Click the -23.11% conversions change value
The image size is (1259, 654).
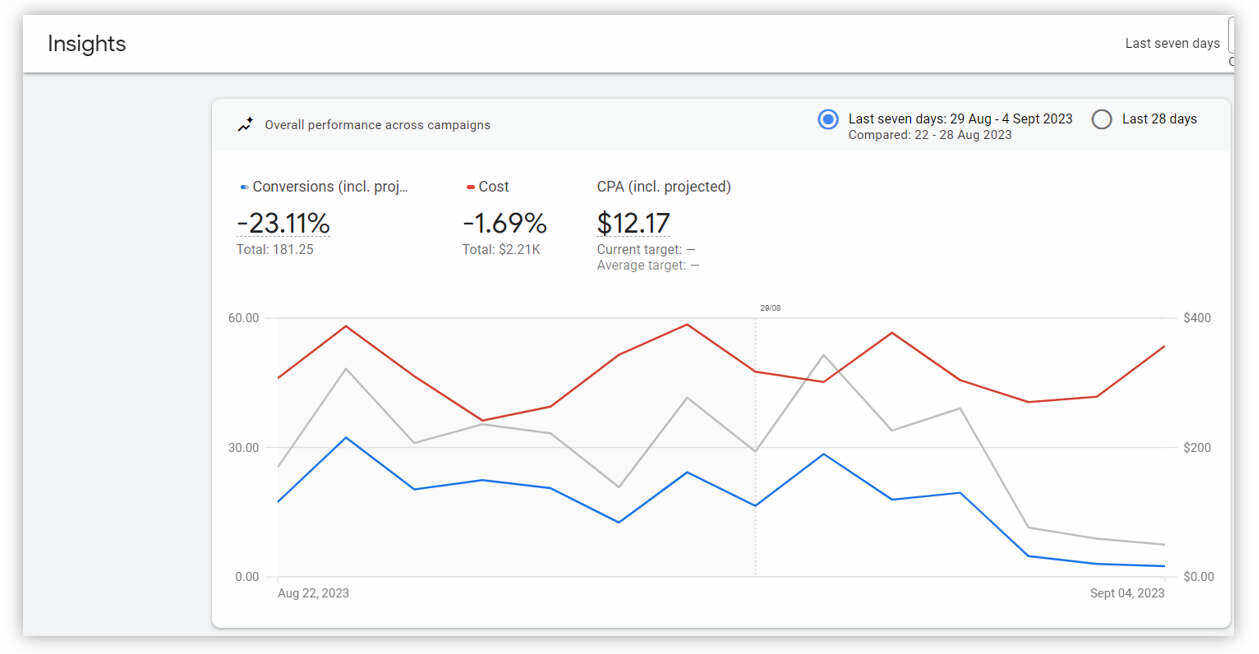[x=283, y=222]
